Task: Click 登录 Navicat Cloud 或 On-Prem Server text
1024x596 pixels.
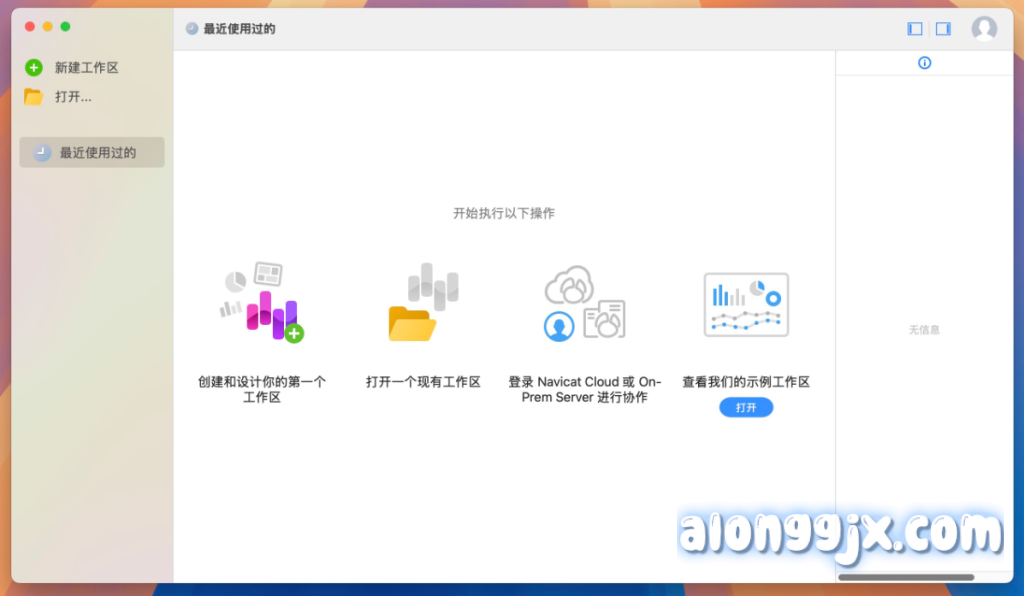Action: (x=584, y=389)
